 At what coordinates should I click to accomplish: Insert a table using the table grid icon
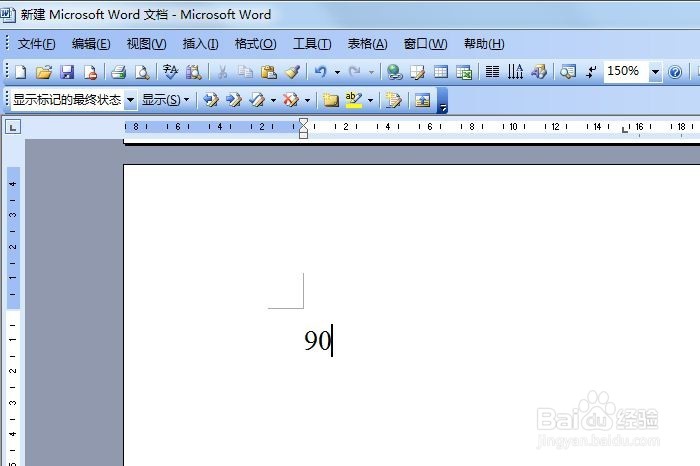(x=441, y=72)
